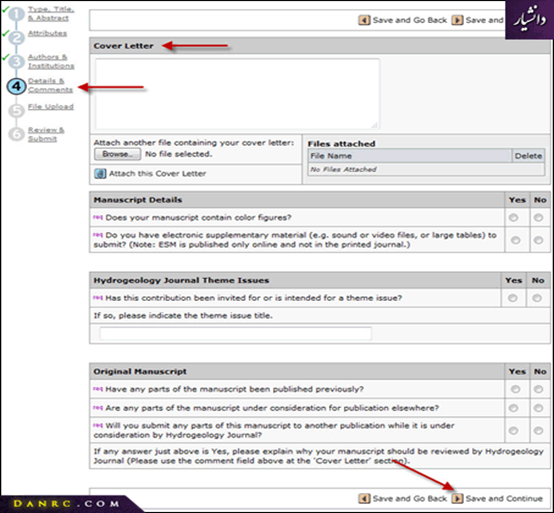
Task: Click the theme issue title input field
Action: [235, 333]
